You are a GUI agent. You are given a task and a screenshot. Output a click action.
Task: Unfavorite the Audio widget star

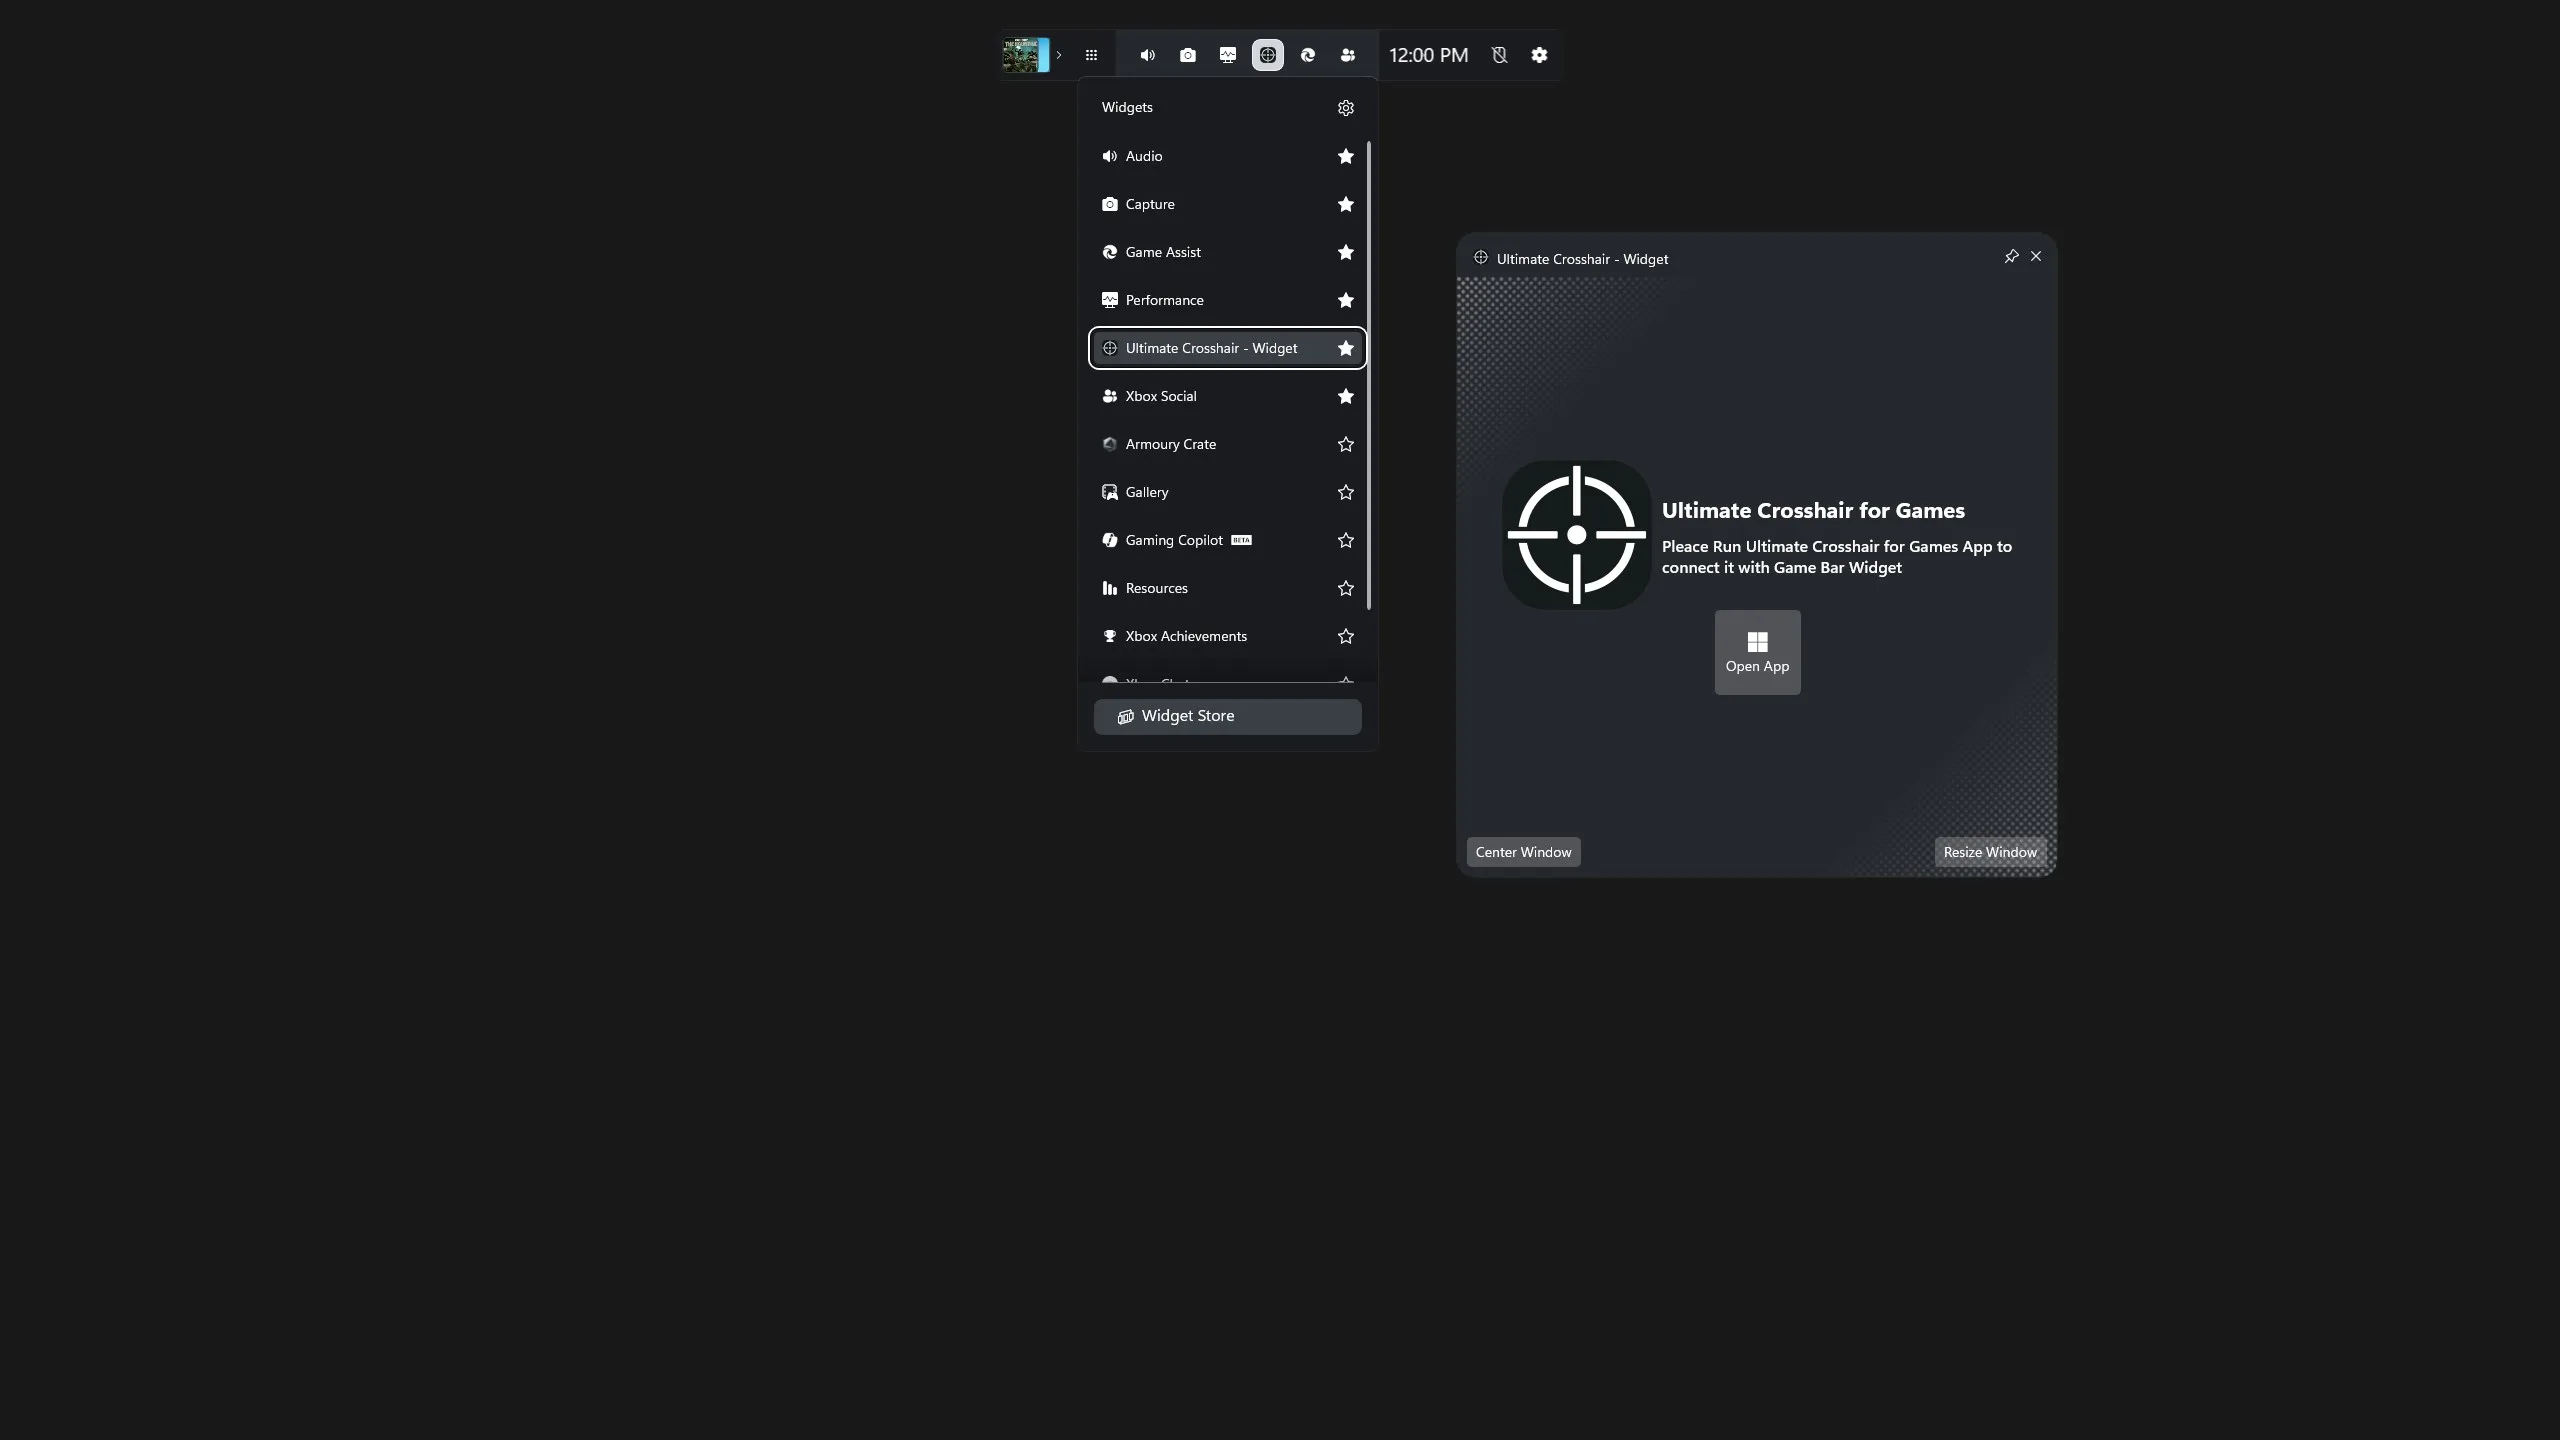tap(1345, 156)
